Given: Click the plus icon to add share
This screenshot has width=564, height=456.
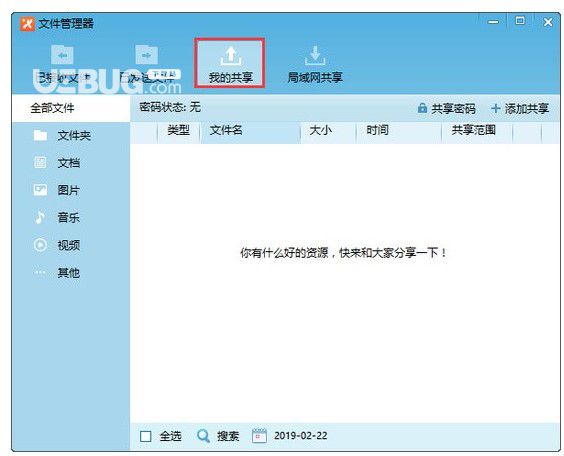Looking at the screenshot, I should (495, 108).
